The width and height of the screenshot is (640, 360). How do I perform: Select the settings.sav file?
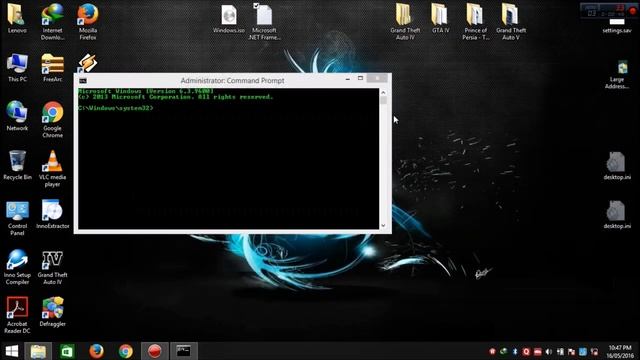click(x=617, y=27)
